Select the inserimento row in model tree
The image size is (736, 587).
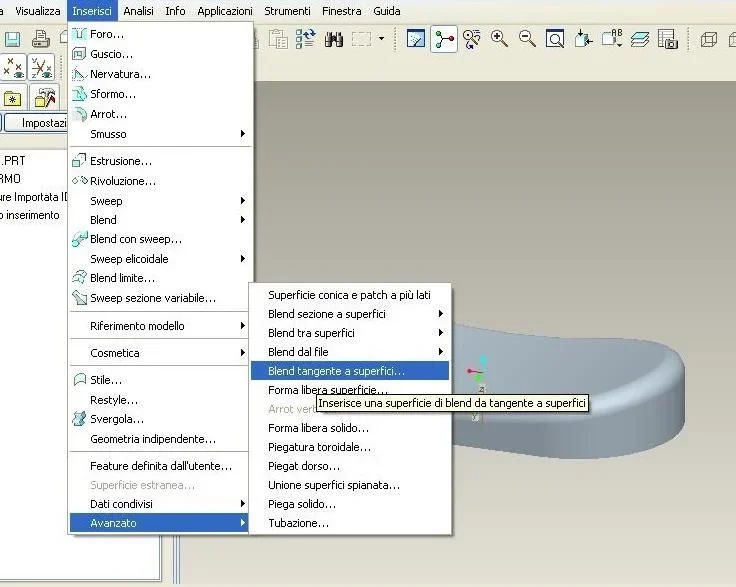(x=30, y=215)
